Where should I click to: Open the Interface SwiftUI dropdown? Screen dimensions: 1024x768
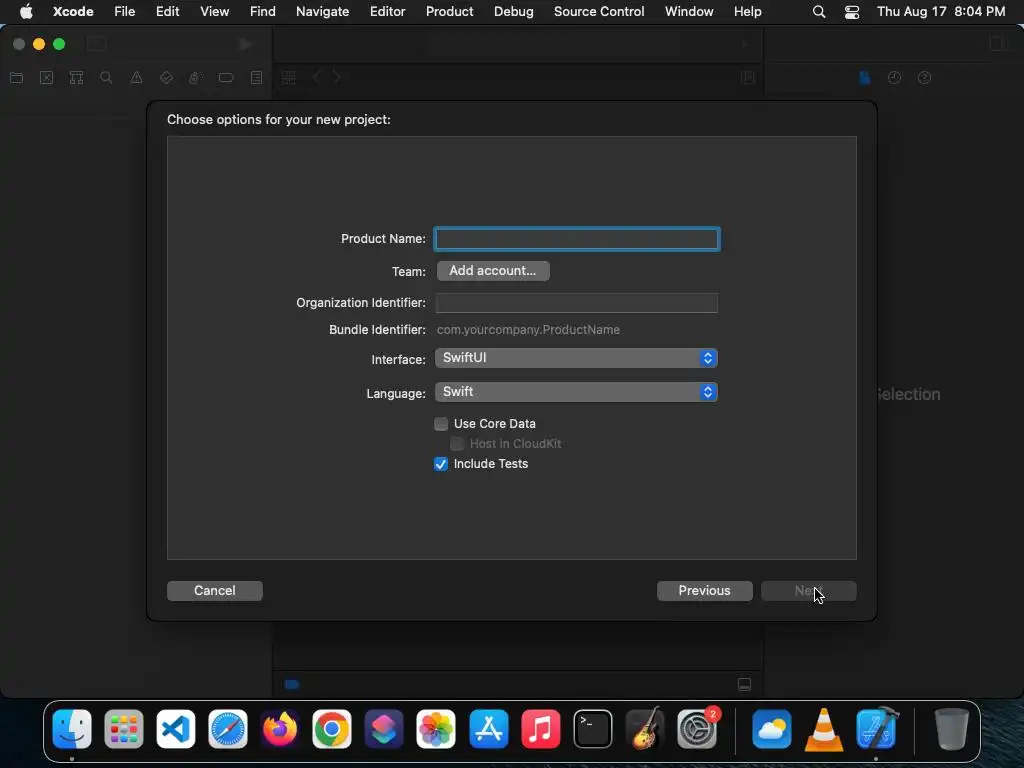(577, 358)
